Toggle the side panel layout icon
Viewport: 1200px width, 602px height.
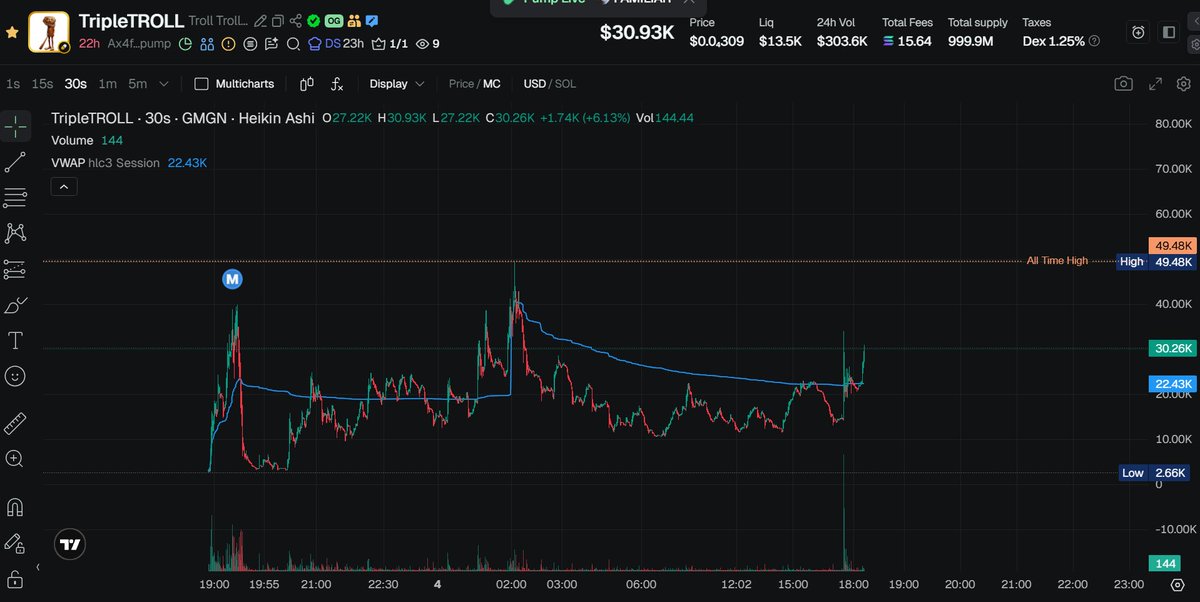click(1168, 32)
